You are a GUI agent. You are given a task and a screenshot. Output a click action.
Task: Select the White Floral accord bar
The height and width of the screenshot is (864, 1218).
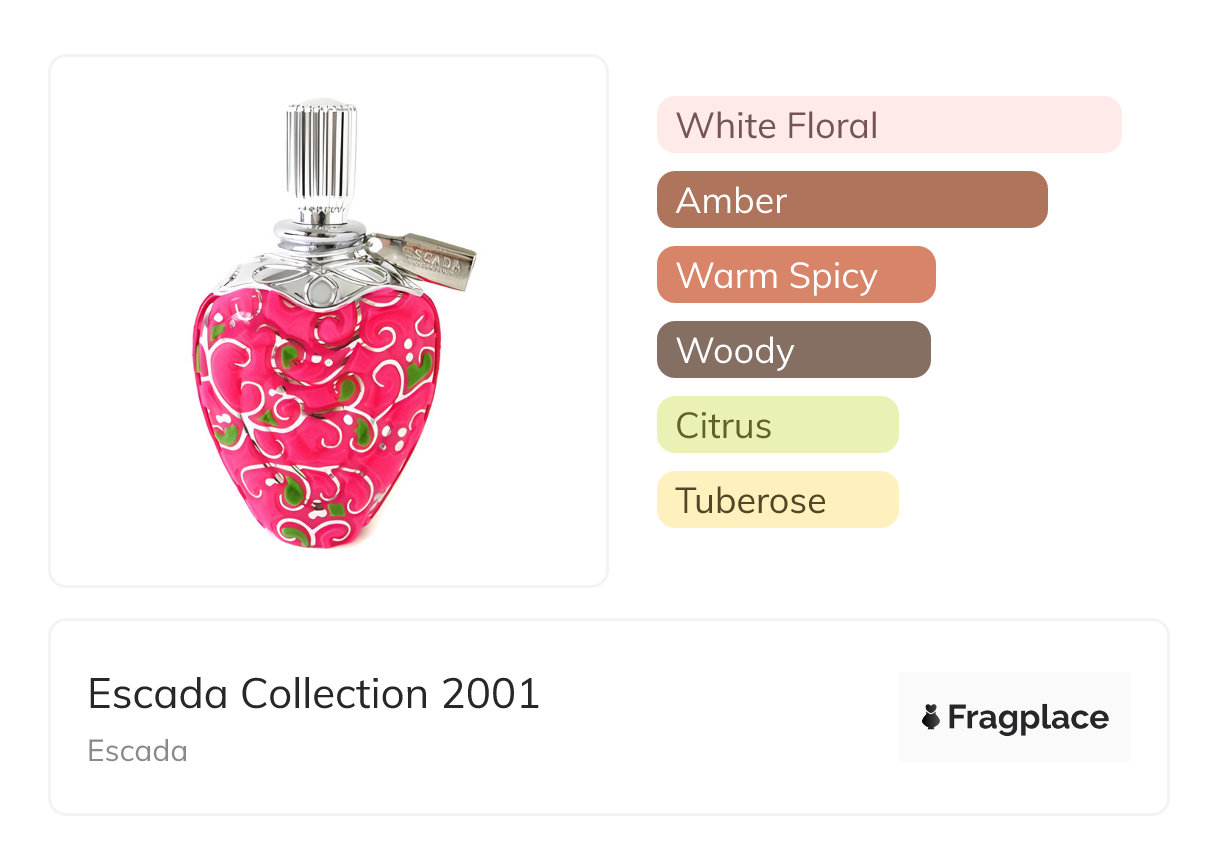pyautogui.click(x=888, y=125)
